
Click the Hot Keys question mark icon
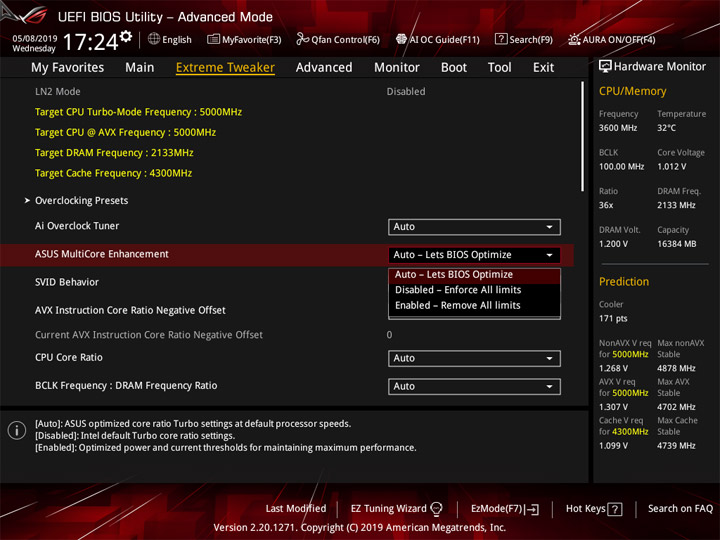tap(614, 509)
